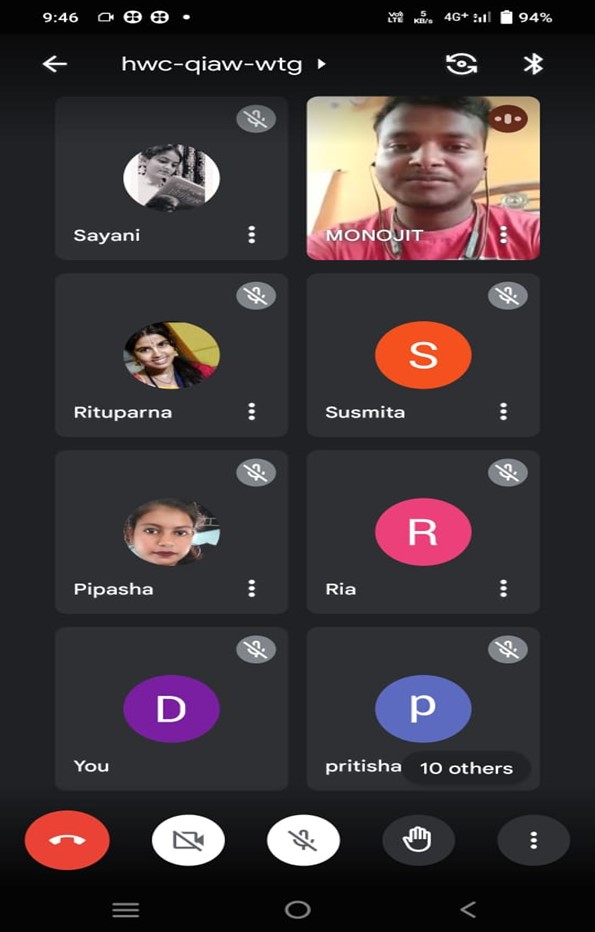Viewport: 595px width, 932px height.
Task: Open Bluetooth audio output options
Action: [x=533, y=64]
